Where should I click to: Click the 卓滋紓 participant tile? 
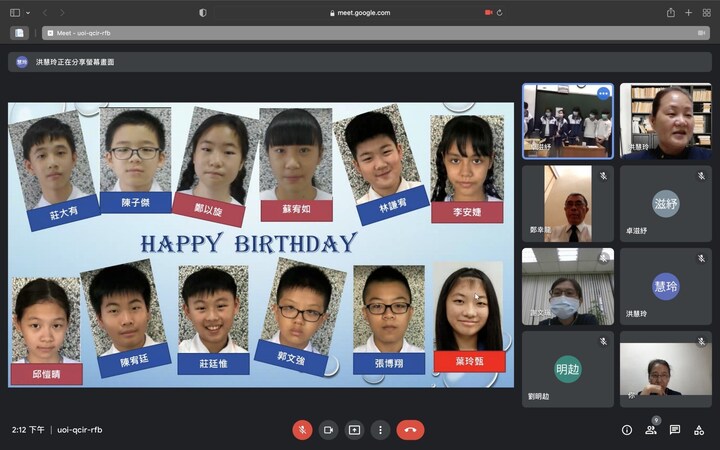(x=665, y=204)
